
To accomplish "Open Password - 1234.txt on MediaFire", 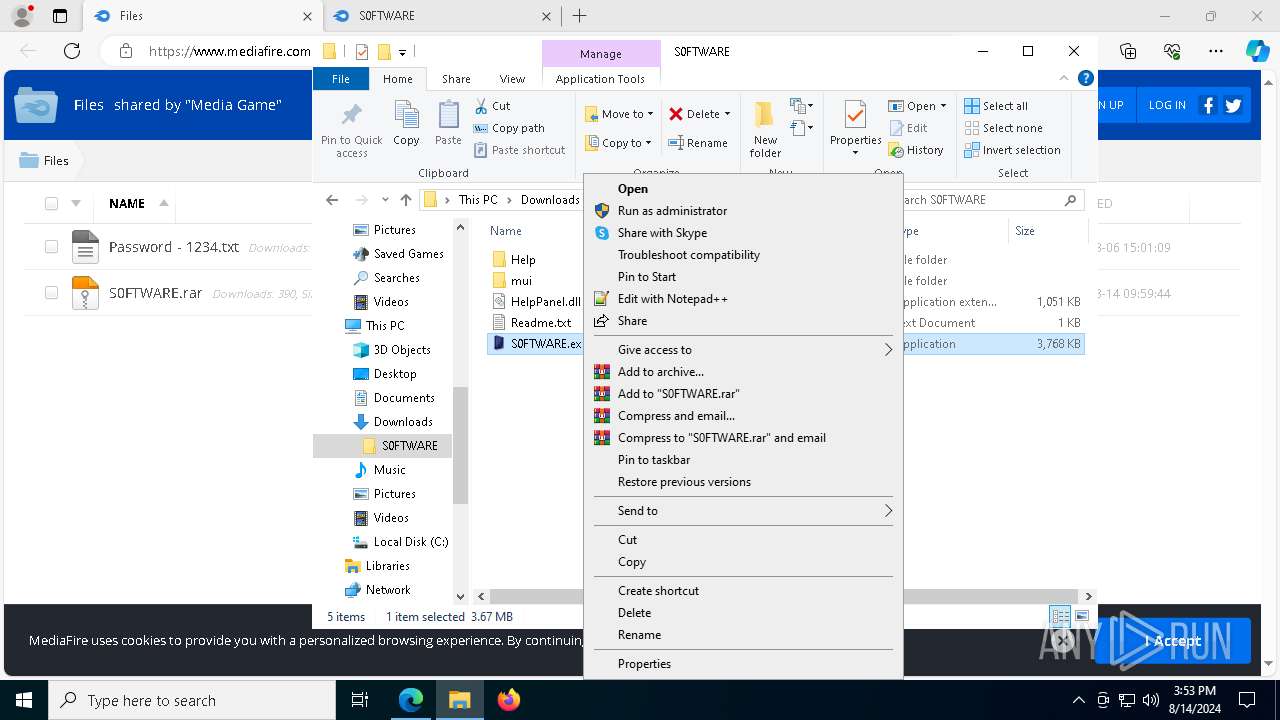I will point(174,247).
